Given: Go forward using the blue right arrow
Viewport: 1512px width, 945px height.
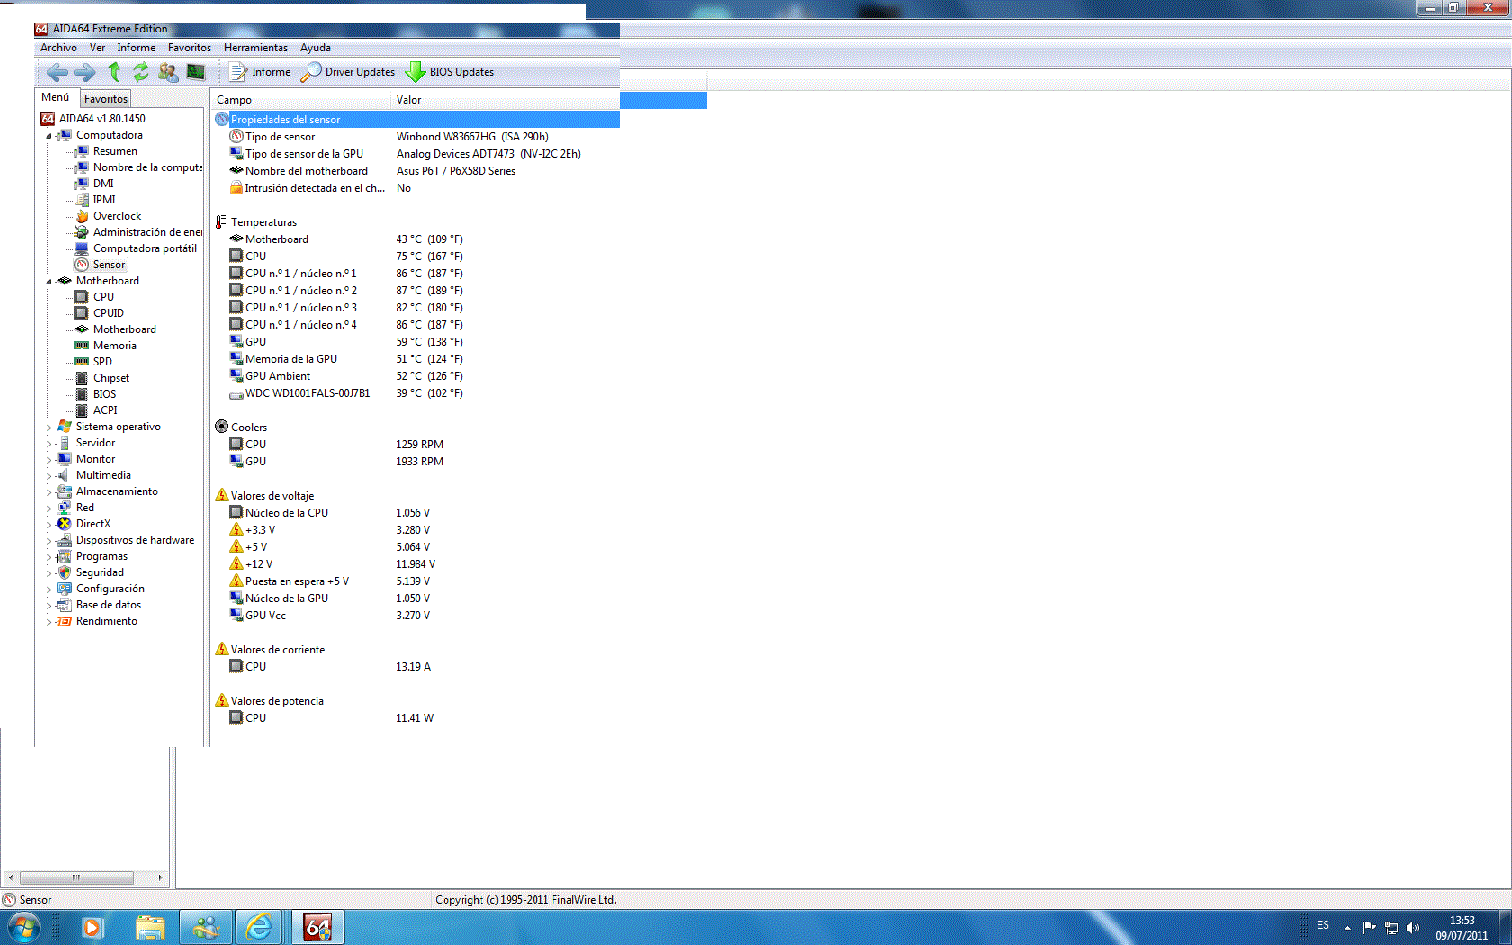Looking at the screenshot, I should point(85,72).
